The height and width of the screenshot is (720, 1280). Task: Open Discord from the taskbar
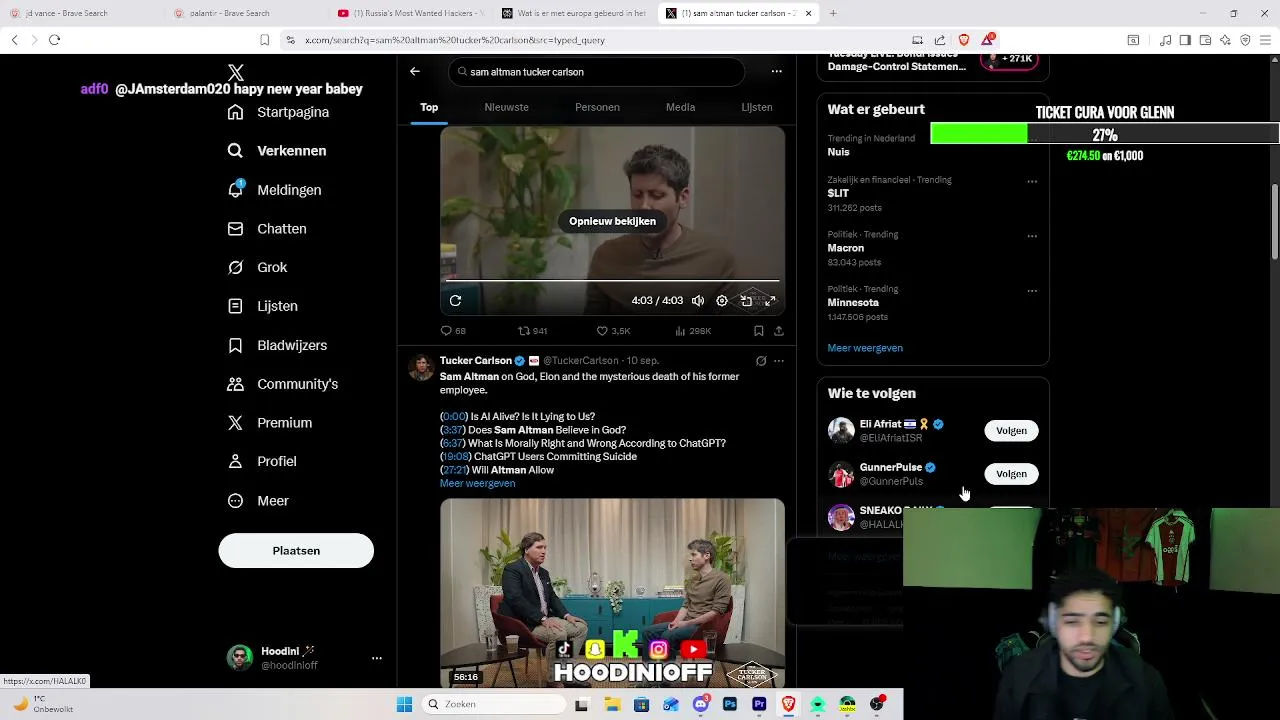tap(700, 704)
